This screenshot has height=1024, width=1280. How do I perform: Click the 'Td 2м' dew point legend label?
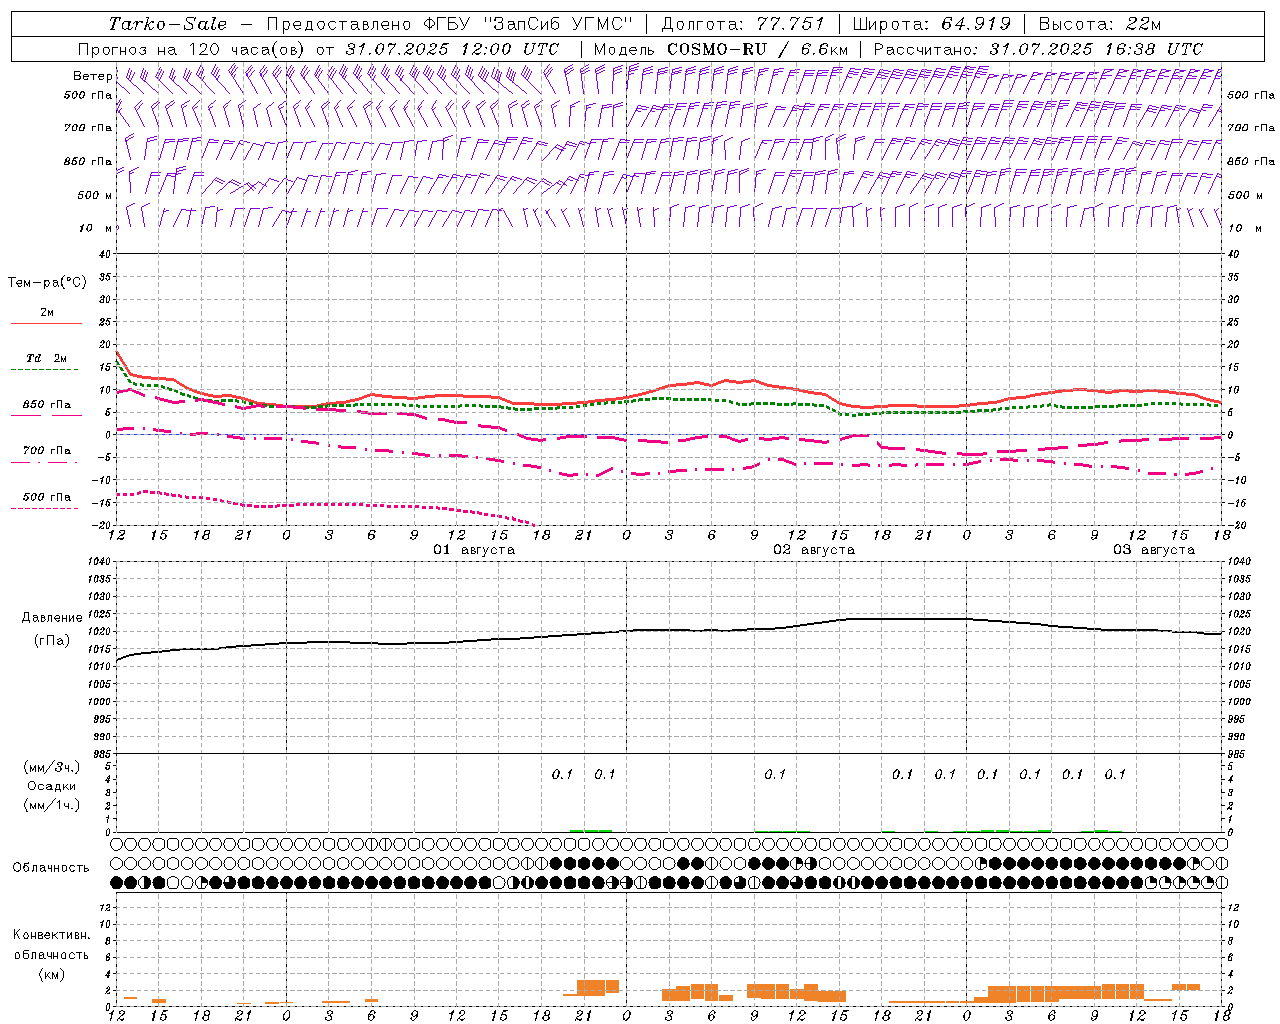pyautogui.click(x=47, y=358)
